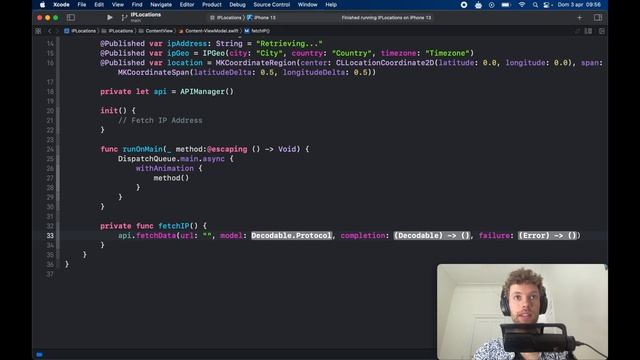Select the Decodable.Protocol placeholder
This screenshot has width=640, height=360.
click(x=291, y=236)
